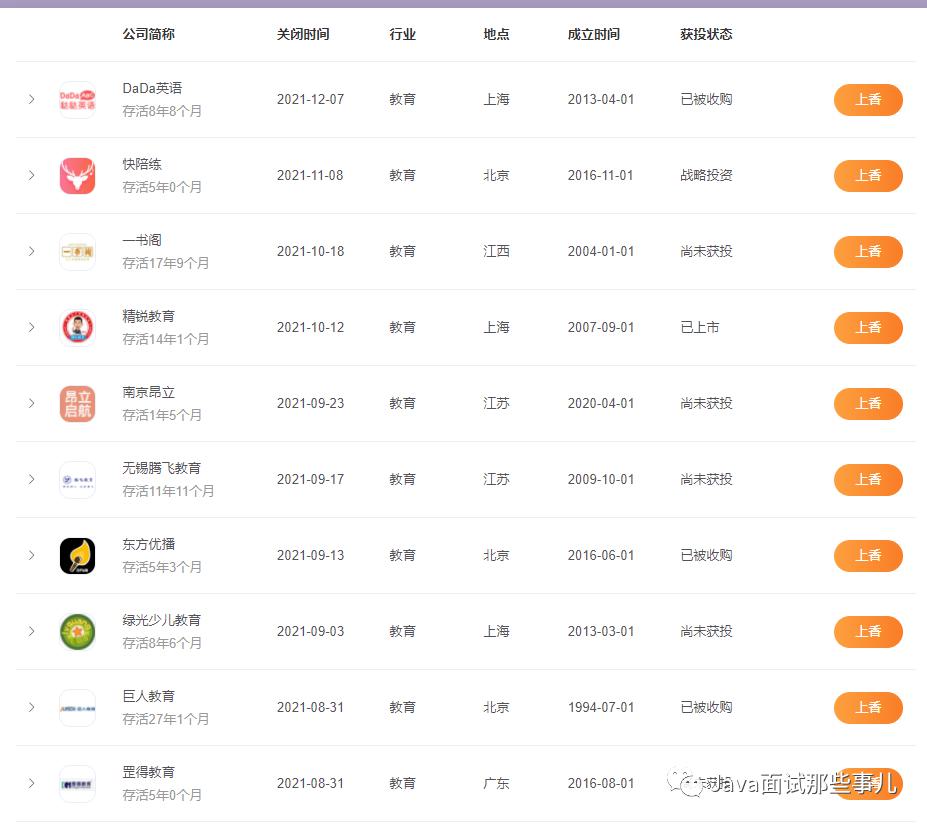The image size is (927, 824).
Task: Offer 上香 to 南京昂立
Action: [x=868, y=404]
